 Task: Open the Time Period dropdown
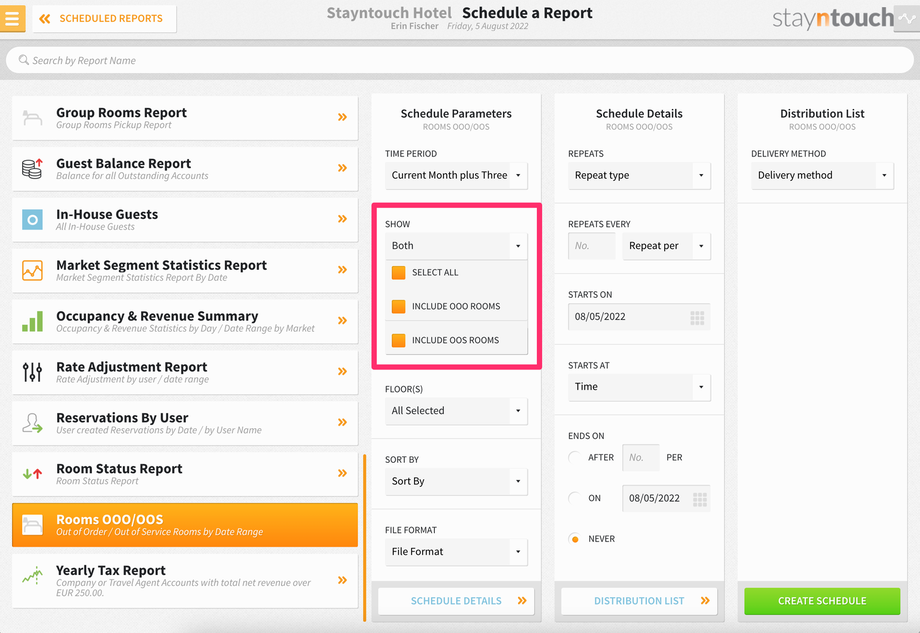point(456,175)
